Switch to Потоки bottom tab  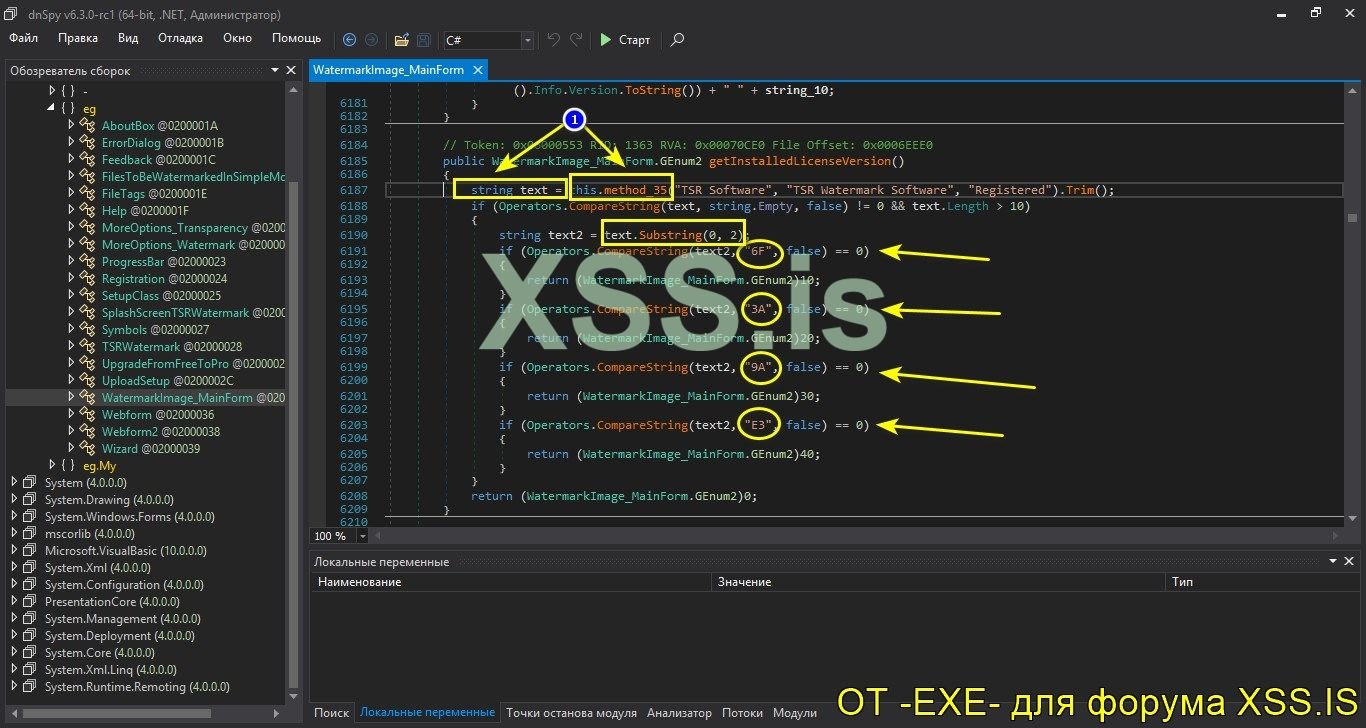pos(742,713)
